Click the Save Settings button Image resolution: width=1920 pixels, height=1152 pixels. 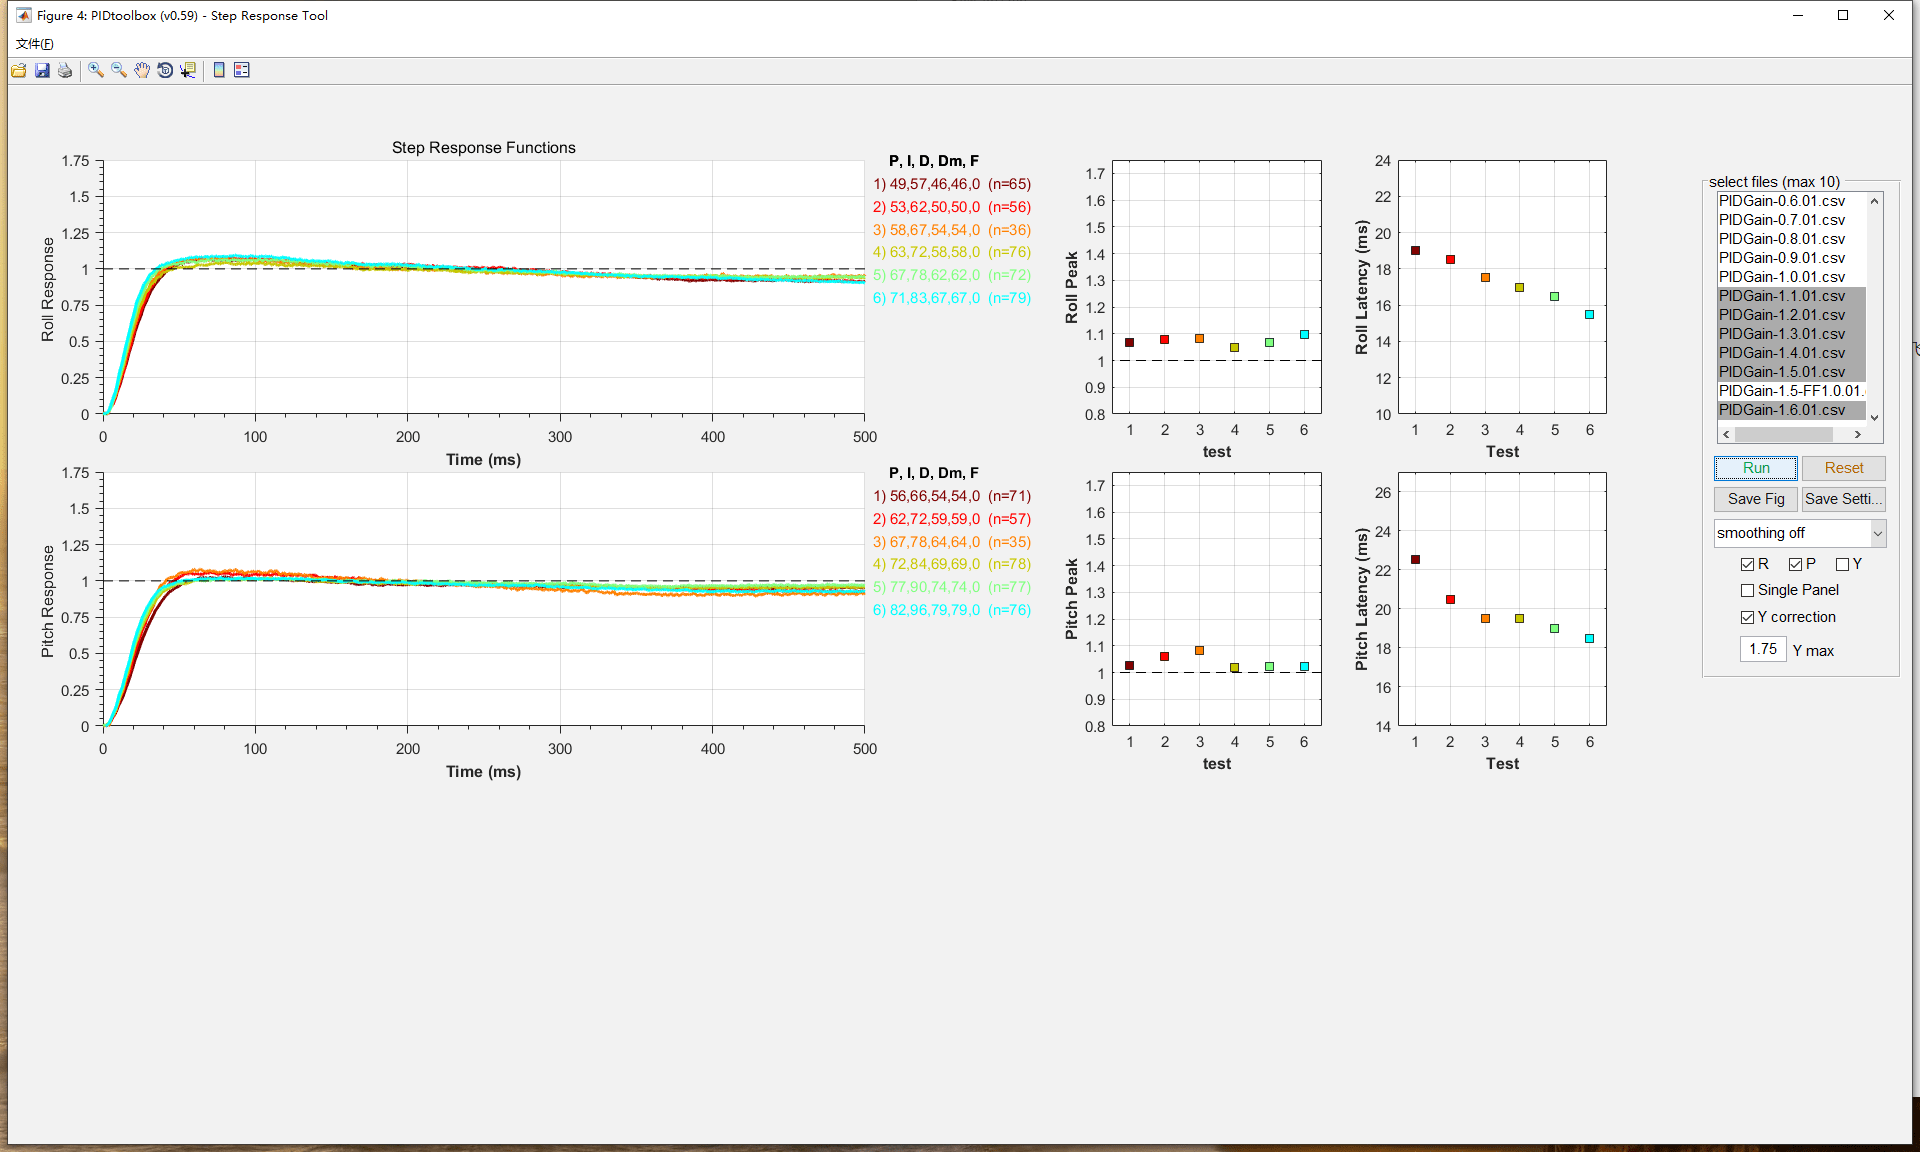[1843, 499]
